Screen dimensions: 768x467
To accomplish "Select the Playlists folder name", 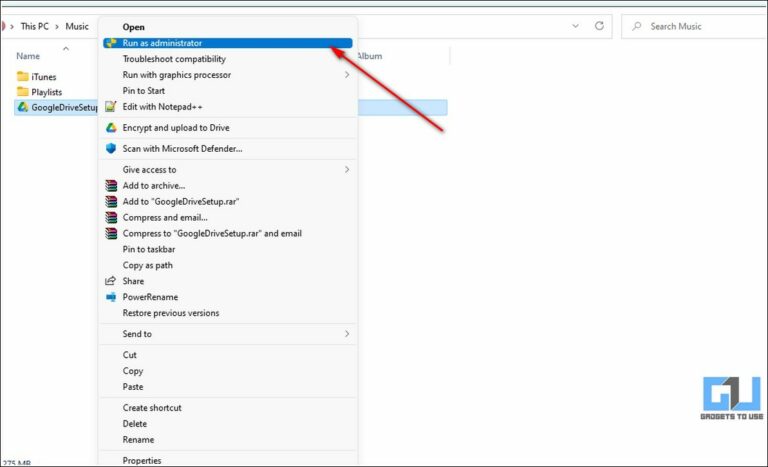I will point(47,92).
